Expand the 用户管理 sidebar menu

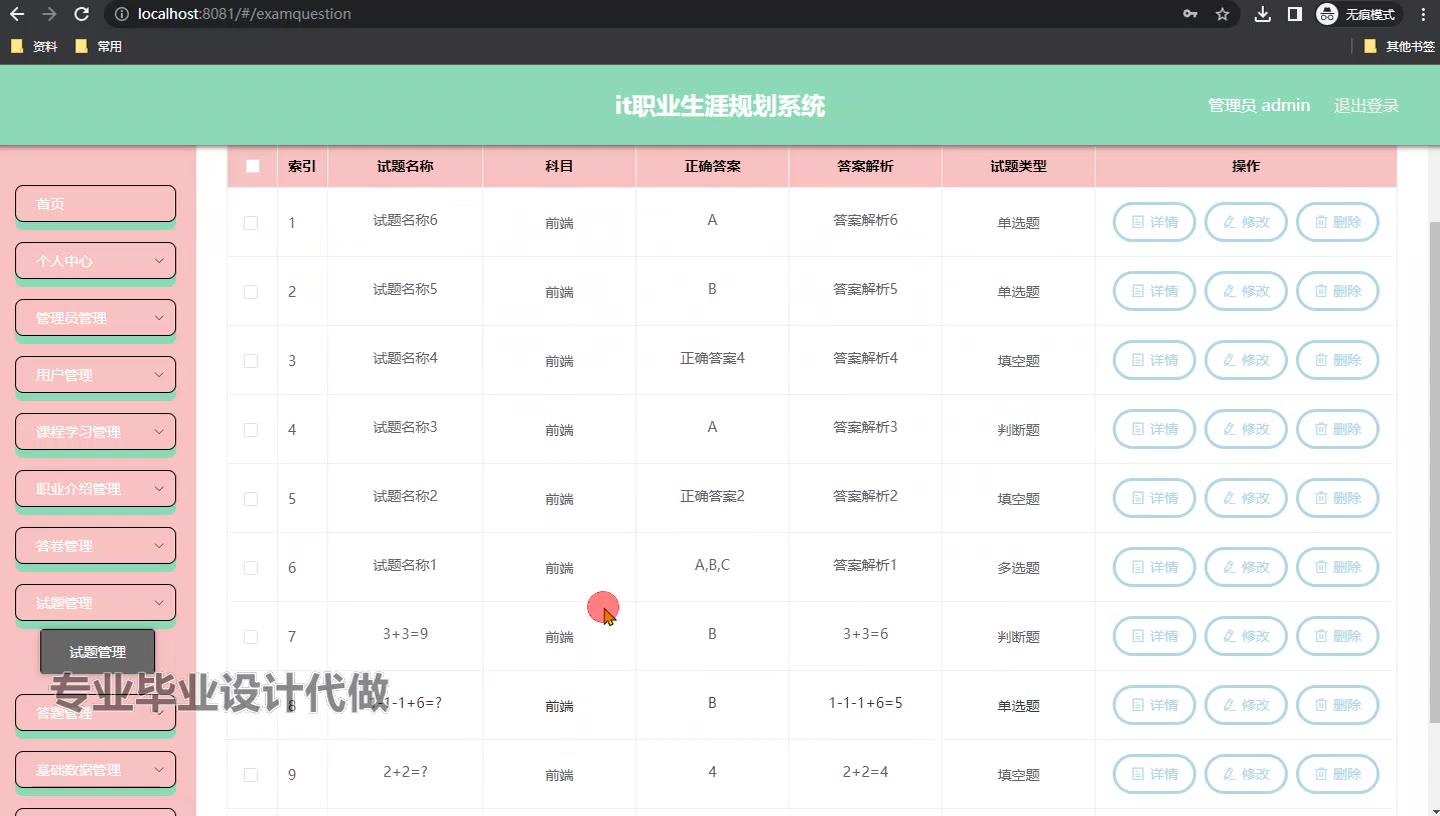96,375
